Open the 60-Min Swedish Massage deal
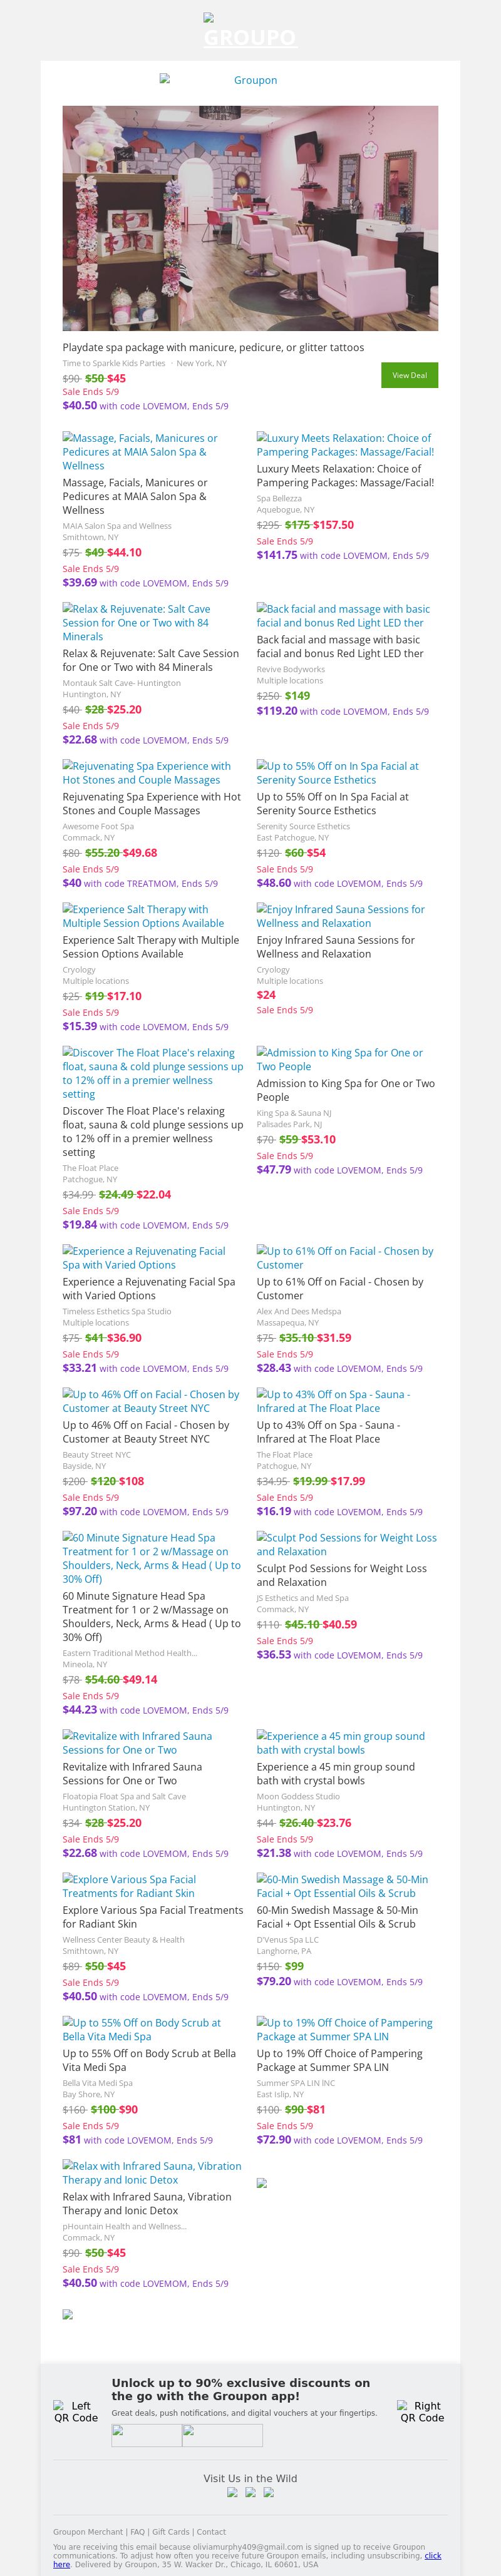Screen dimensions: 501x2576 click(342, 1886)
